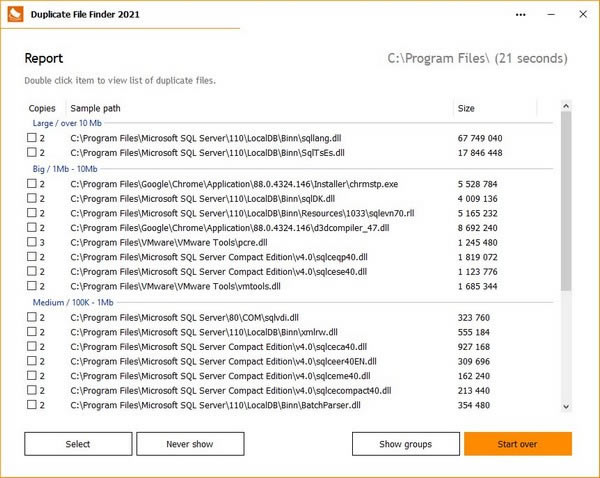Click the 'Medium / 100K - 1Mb' group header

click(x=73, y=302)
